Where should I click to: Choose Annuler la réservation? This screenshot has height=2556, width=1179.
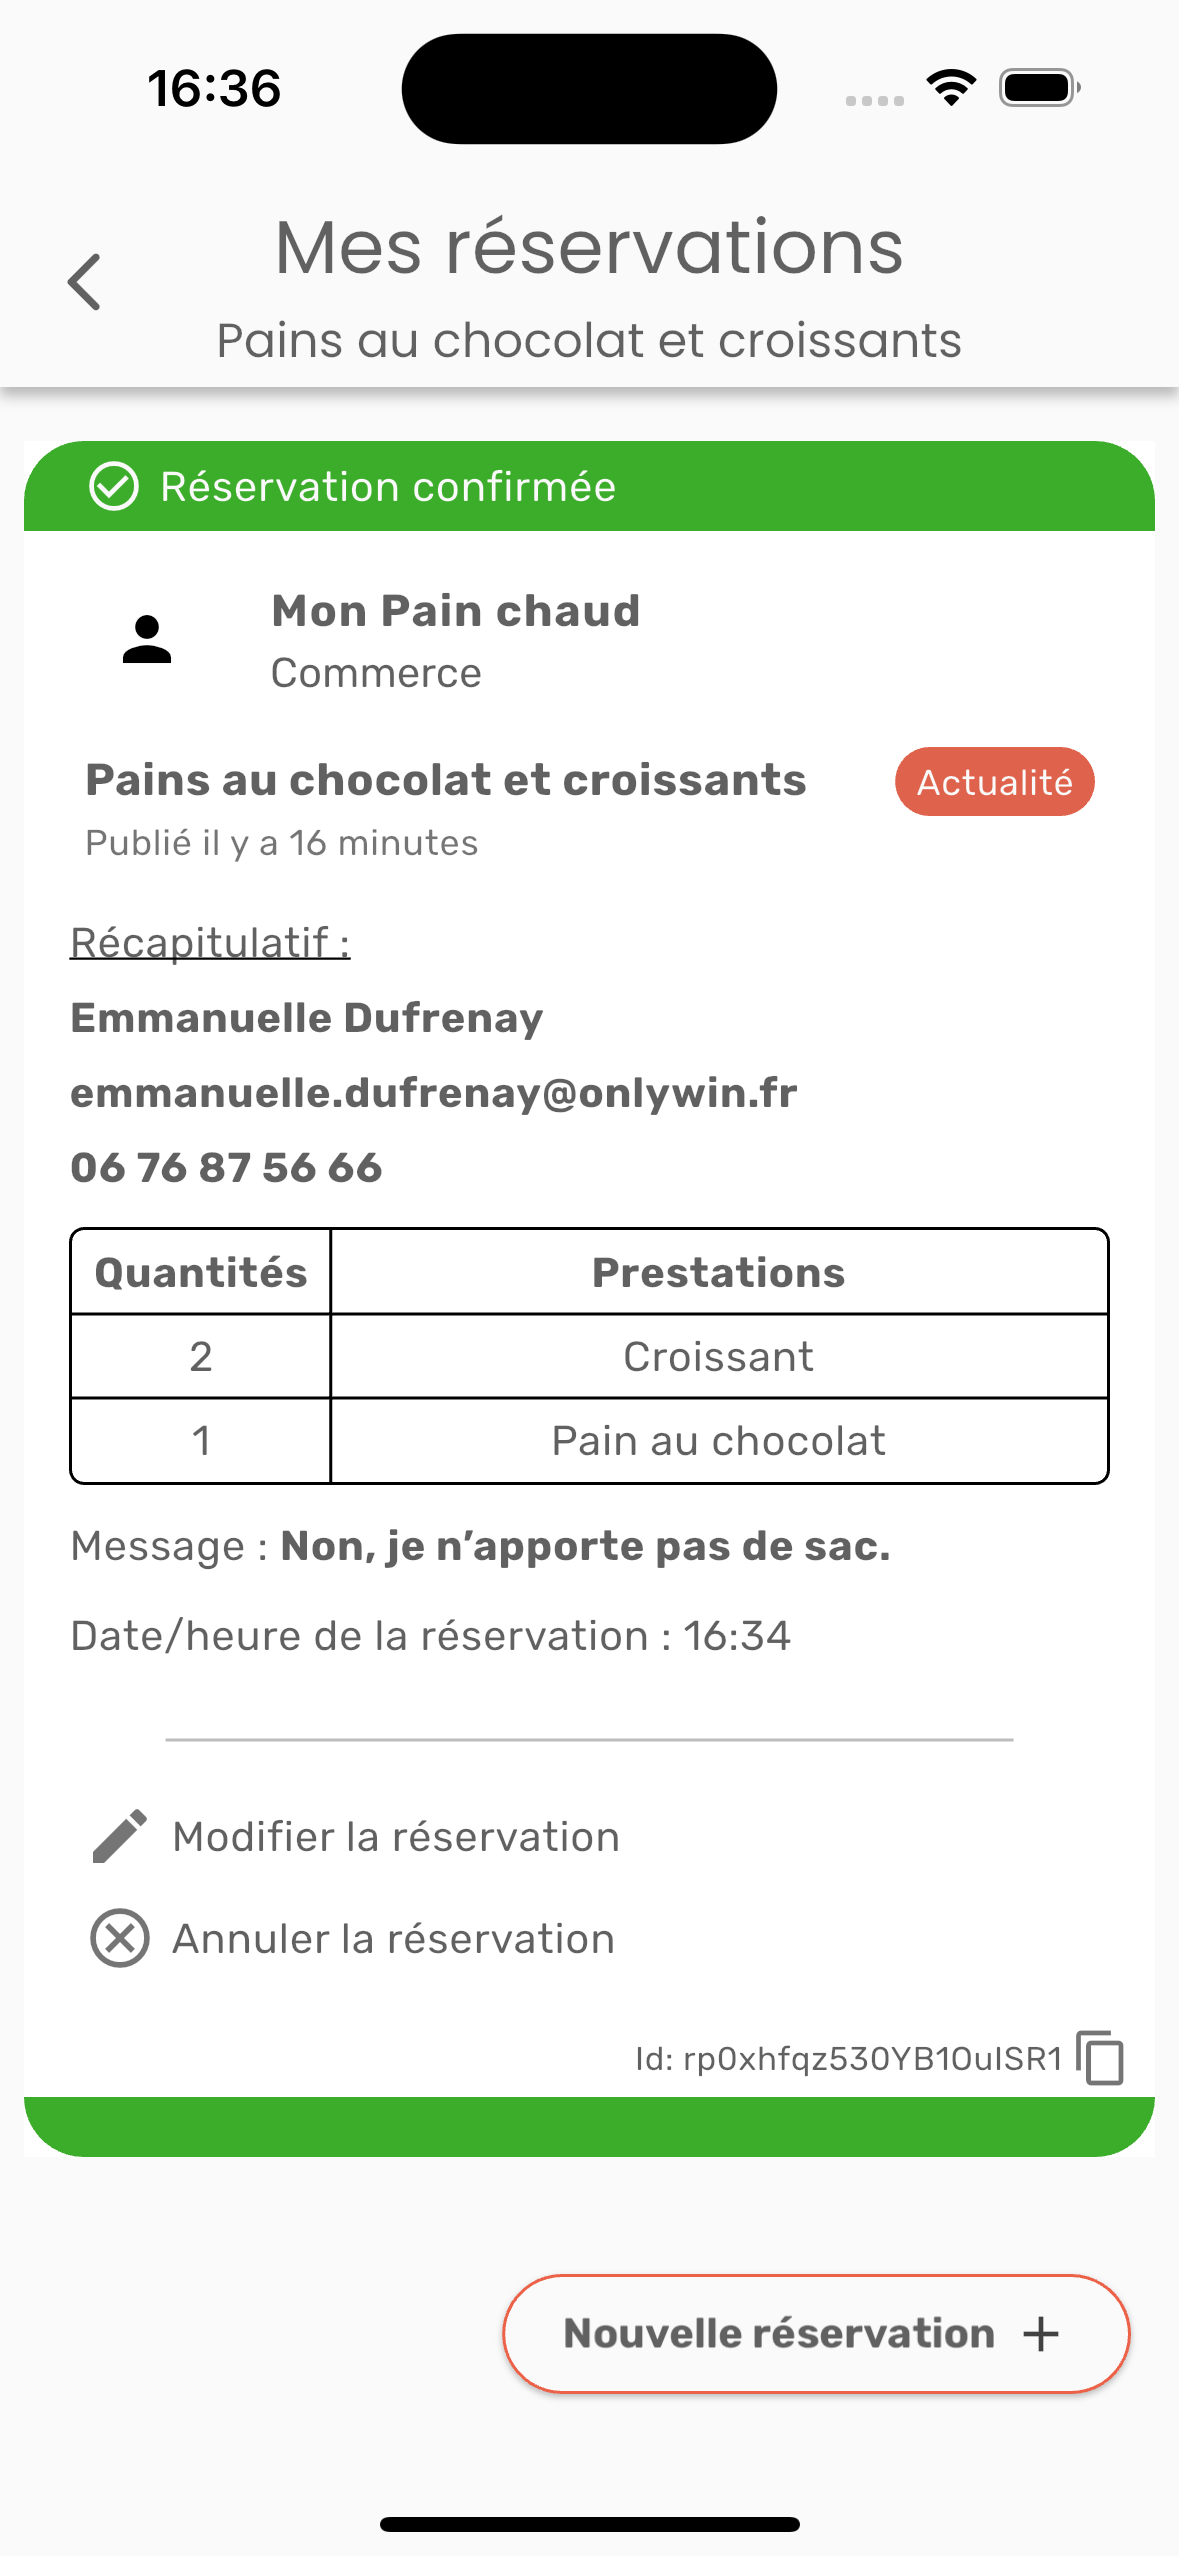393,1939
